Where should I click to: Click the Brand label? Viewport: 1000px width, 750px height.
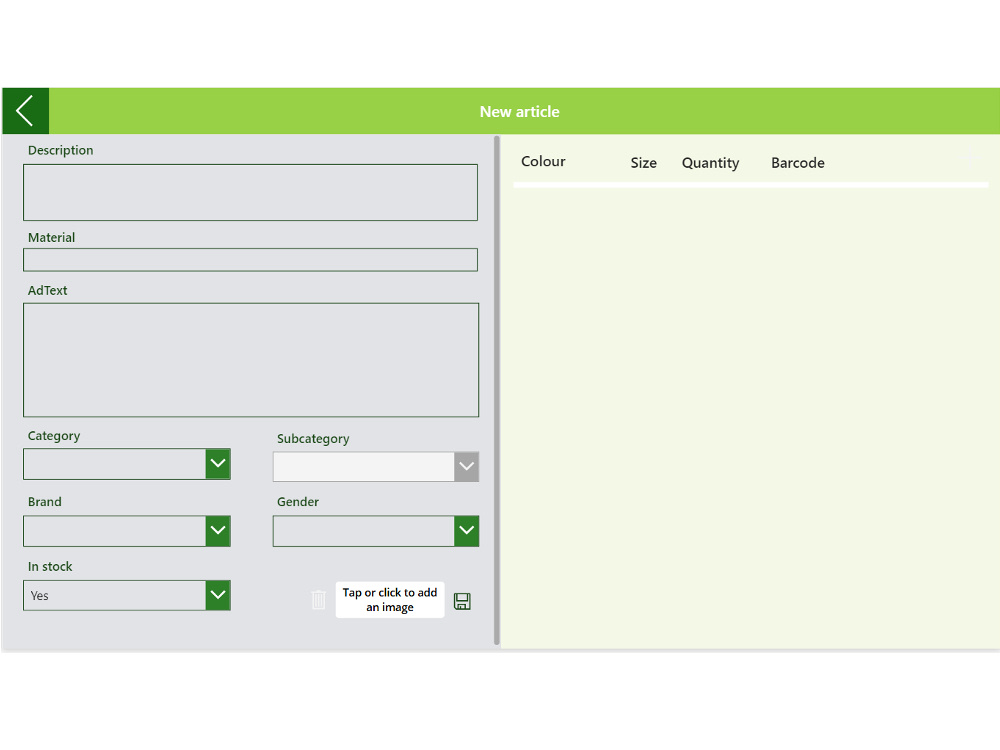45,502
